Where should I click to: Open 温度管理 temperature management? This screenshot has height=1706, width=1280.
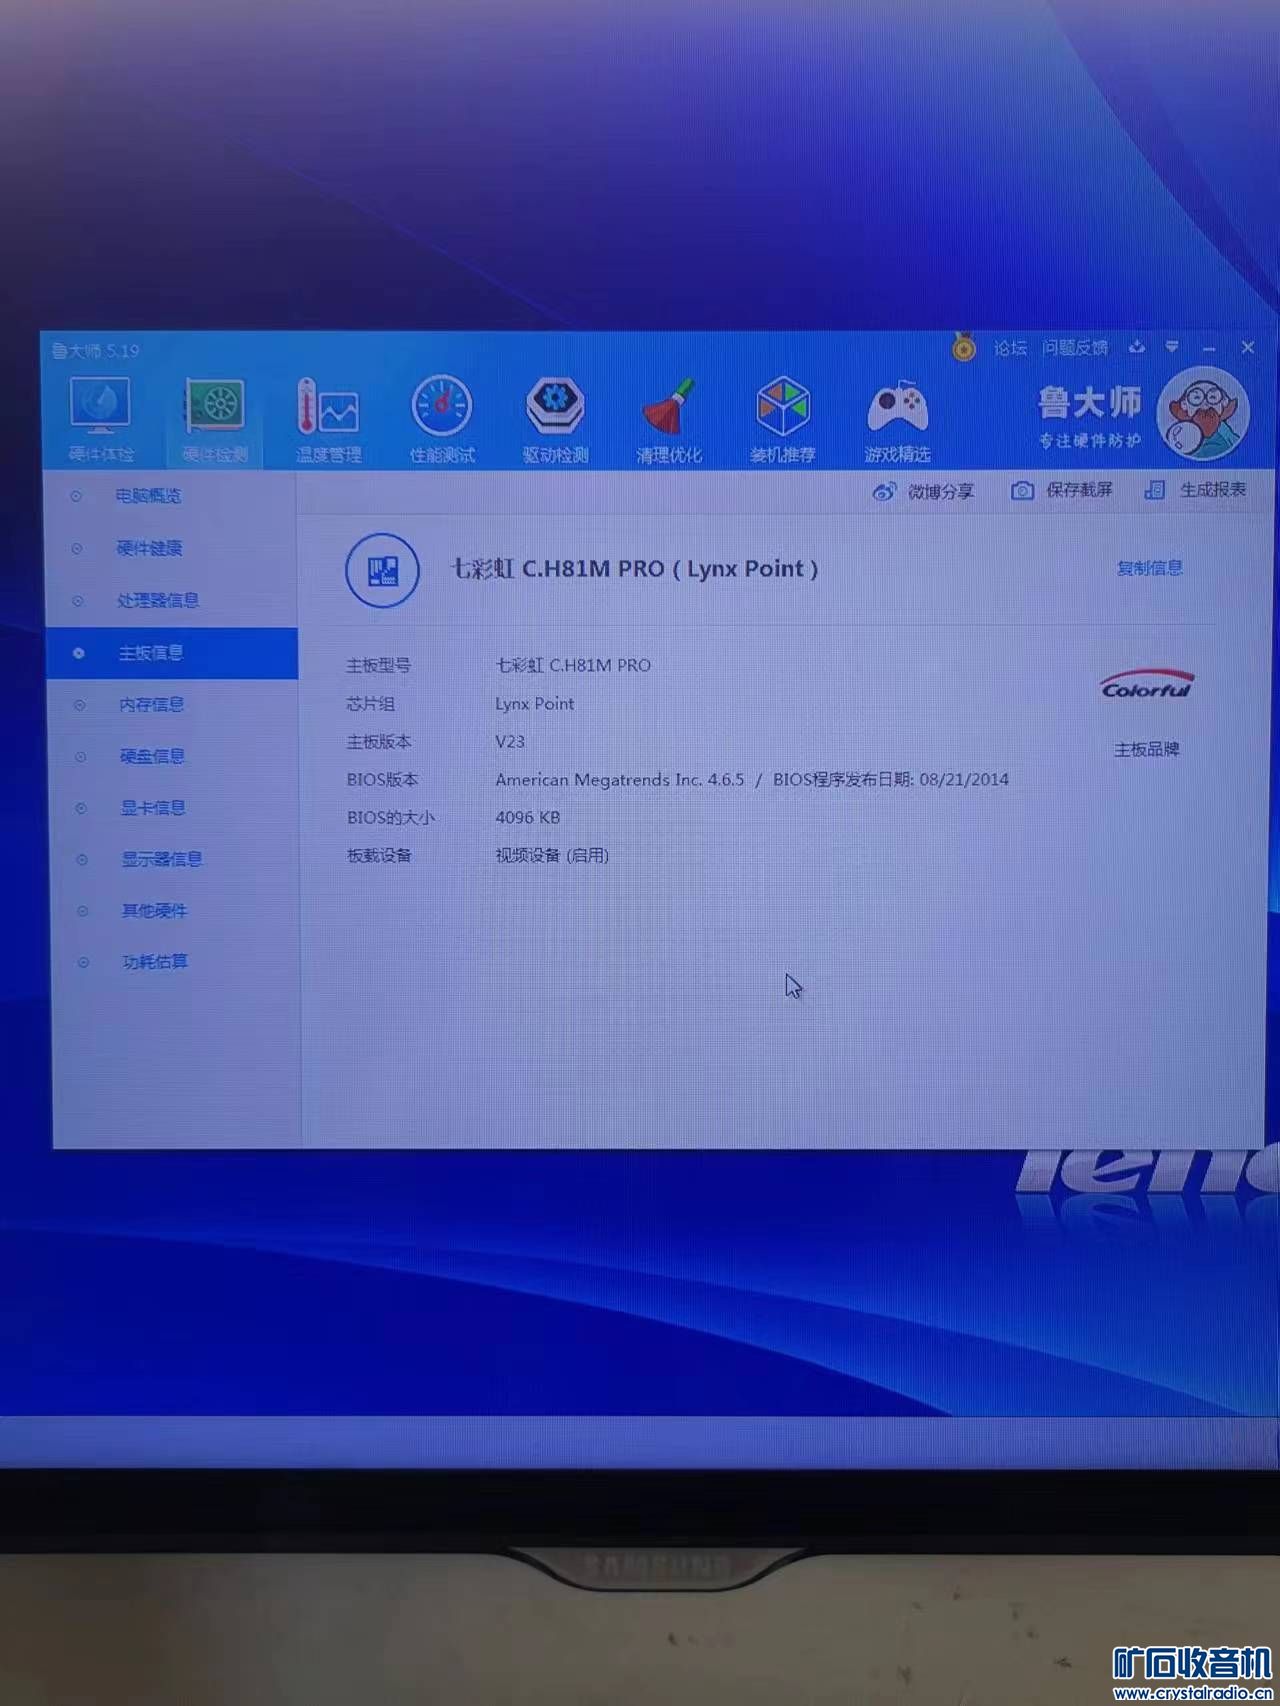328,420
